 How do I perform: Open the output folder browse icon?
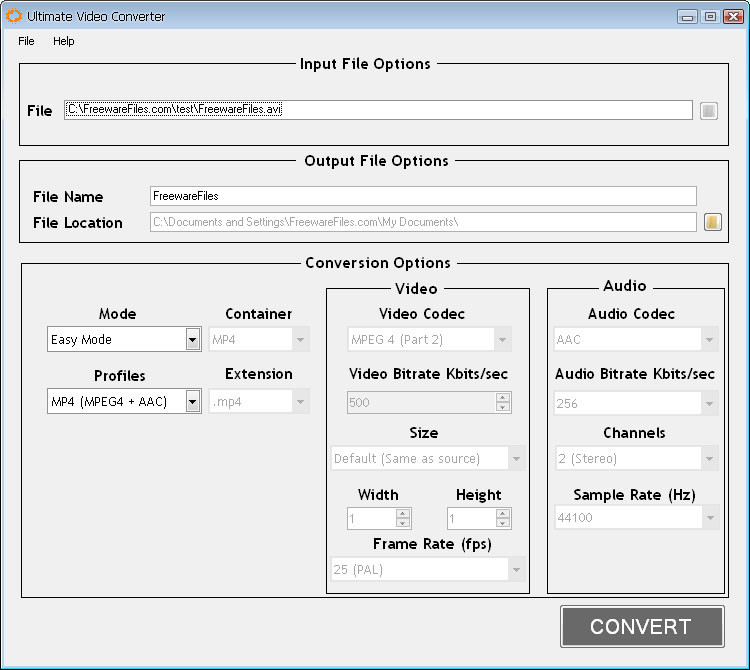[x=712, y=222]
